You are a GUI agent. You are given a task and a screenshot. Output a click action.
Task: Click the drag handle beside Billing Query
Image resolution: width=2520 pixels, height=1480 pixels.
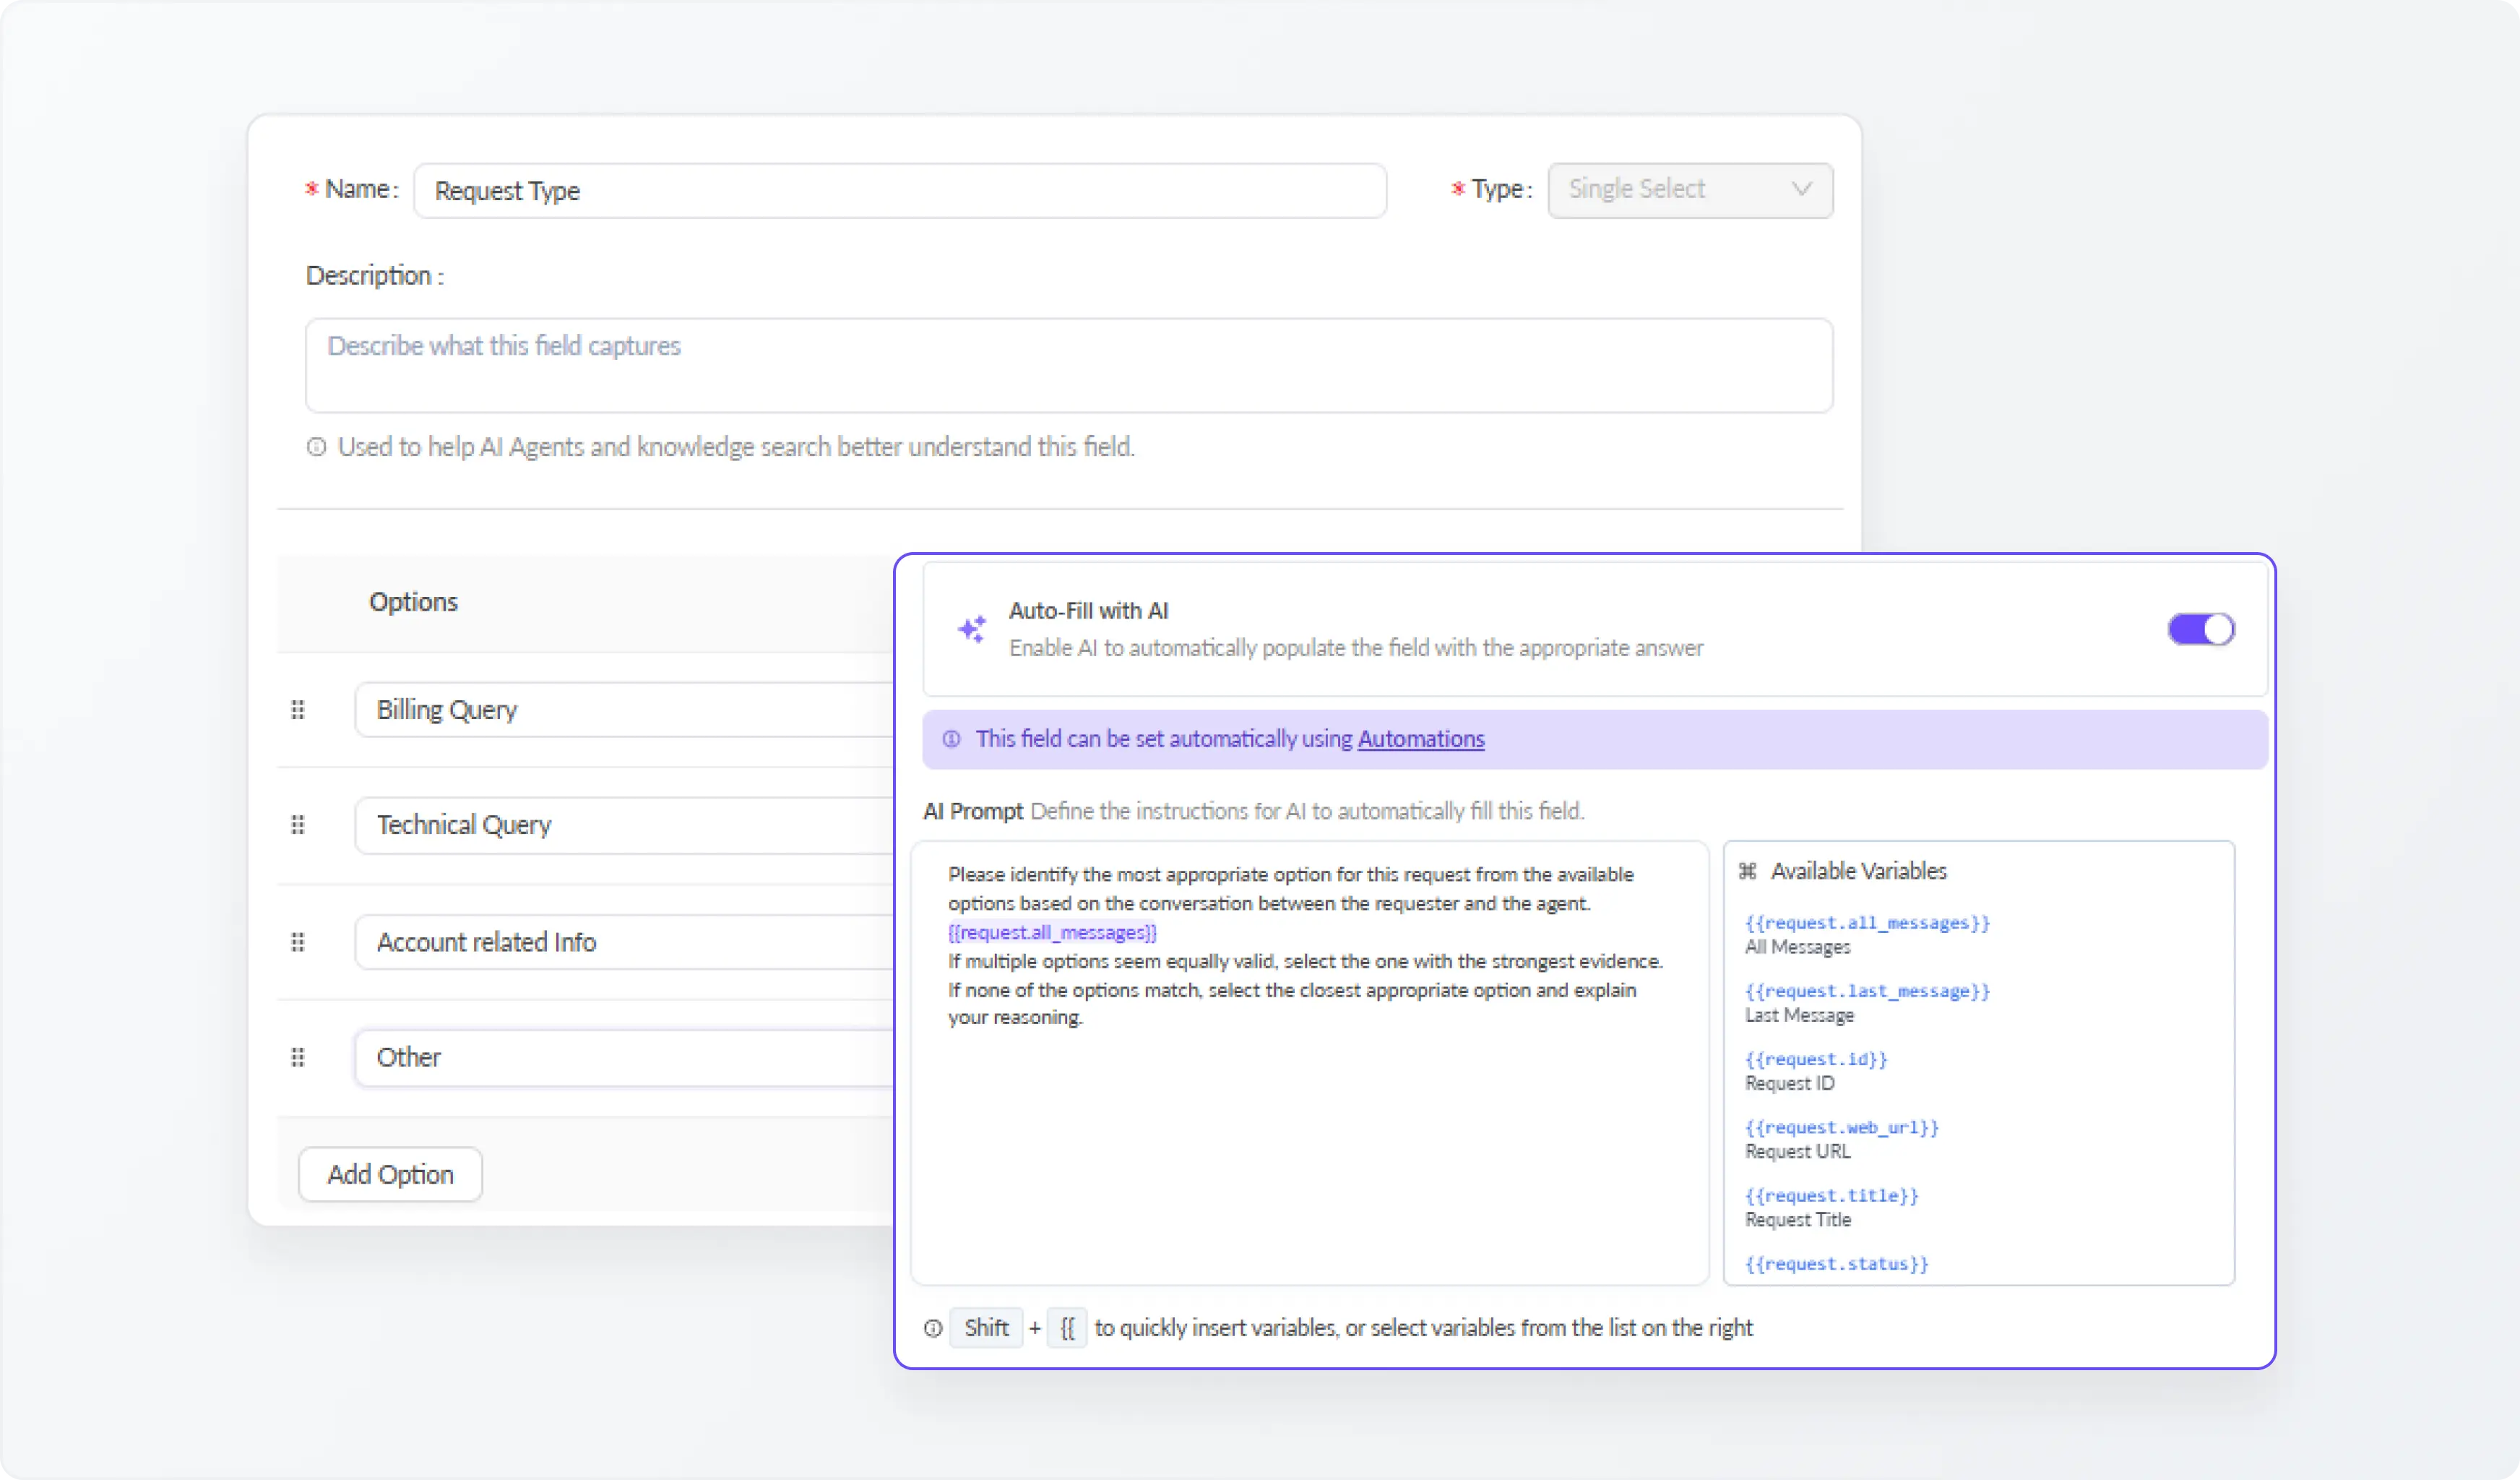298,710
